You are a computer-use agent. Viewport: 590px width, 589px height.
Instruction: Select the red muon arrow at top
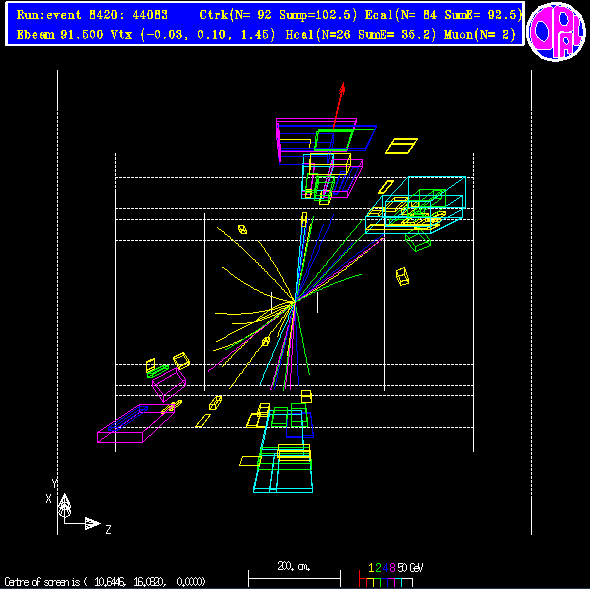tap(339, 106)
